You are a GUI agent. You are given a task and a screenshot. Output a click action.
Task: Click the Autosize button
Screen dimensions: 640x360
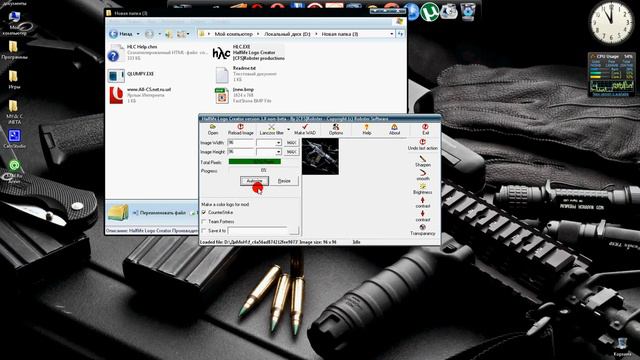point(254,181)
